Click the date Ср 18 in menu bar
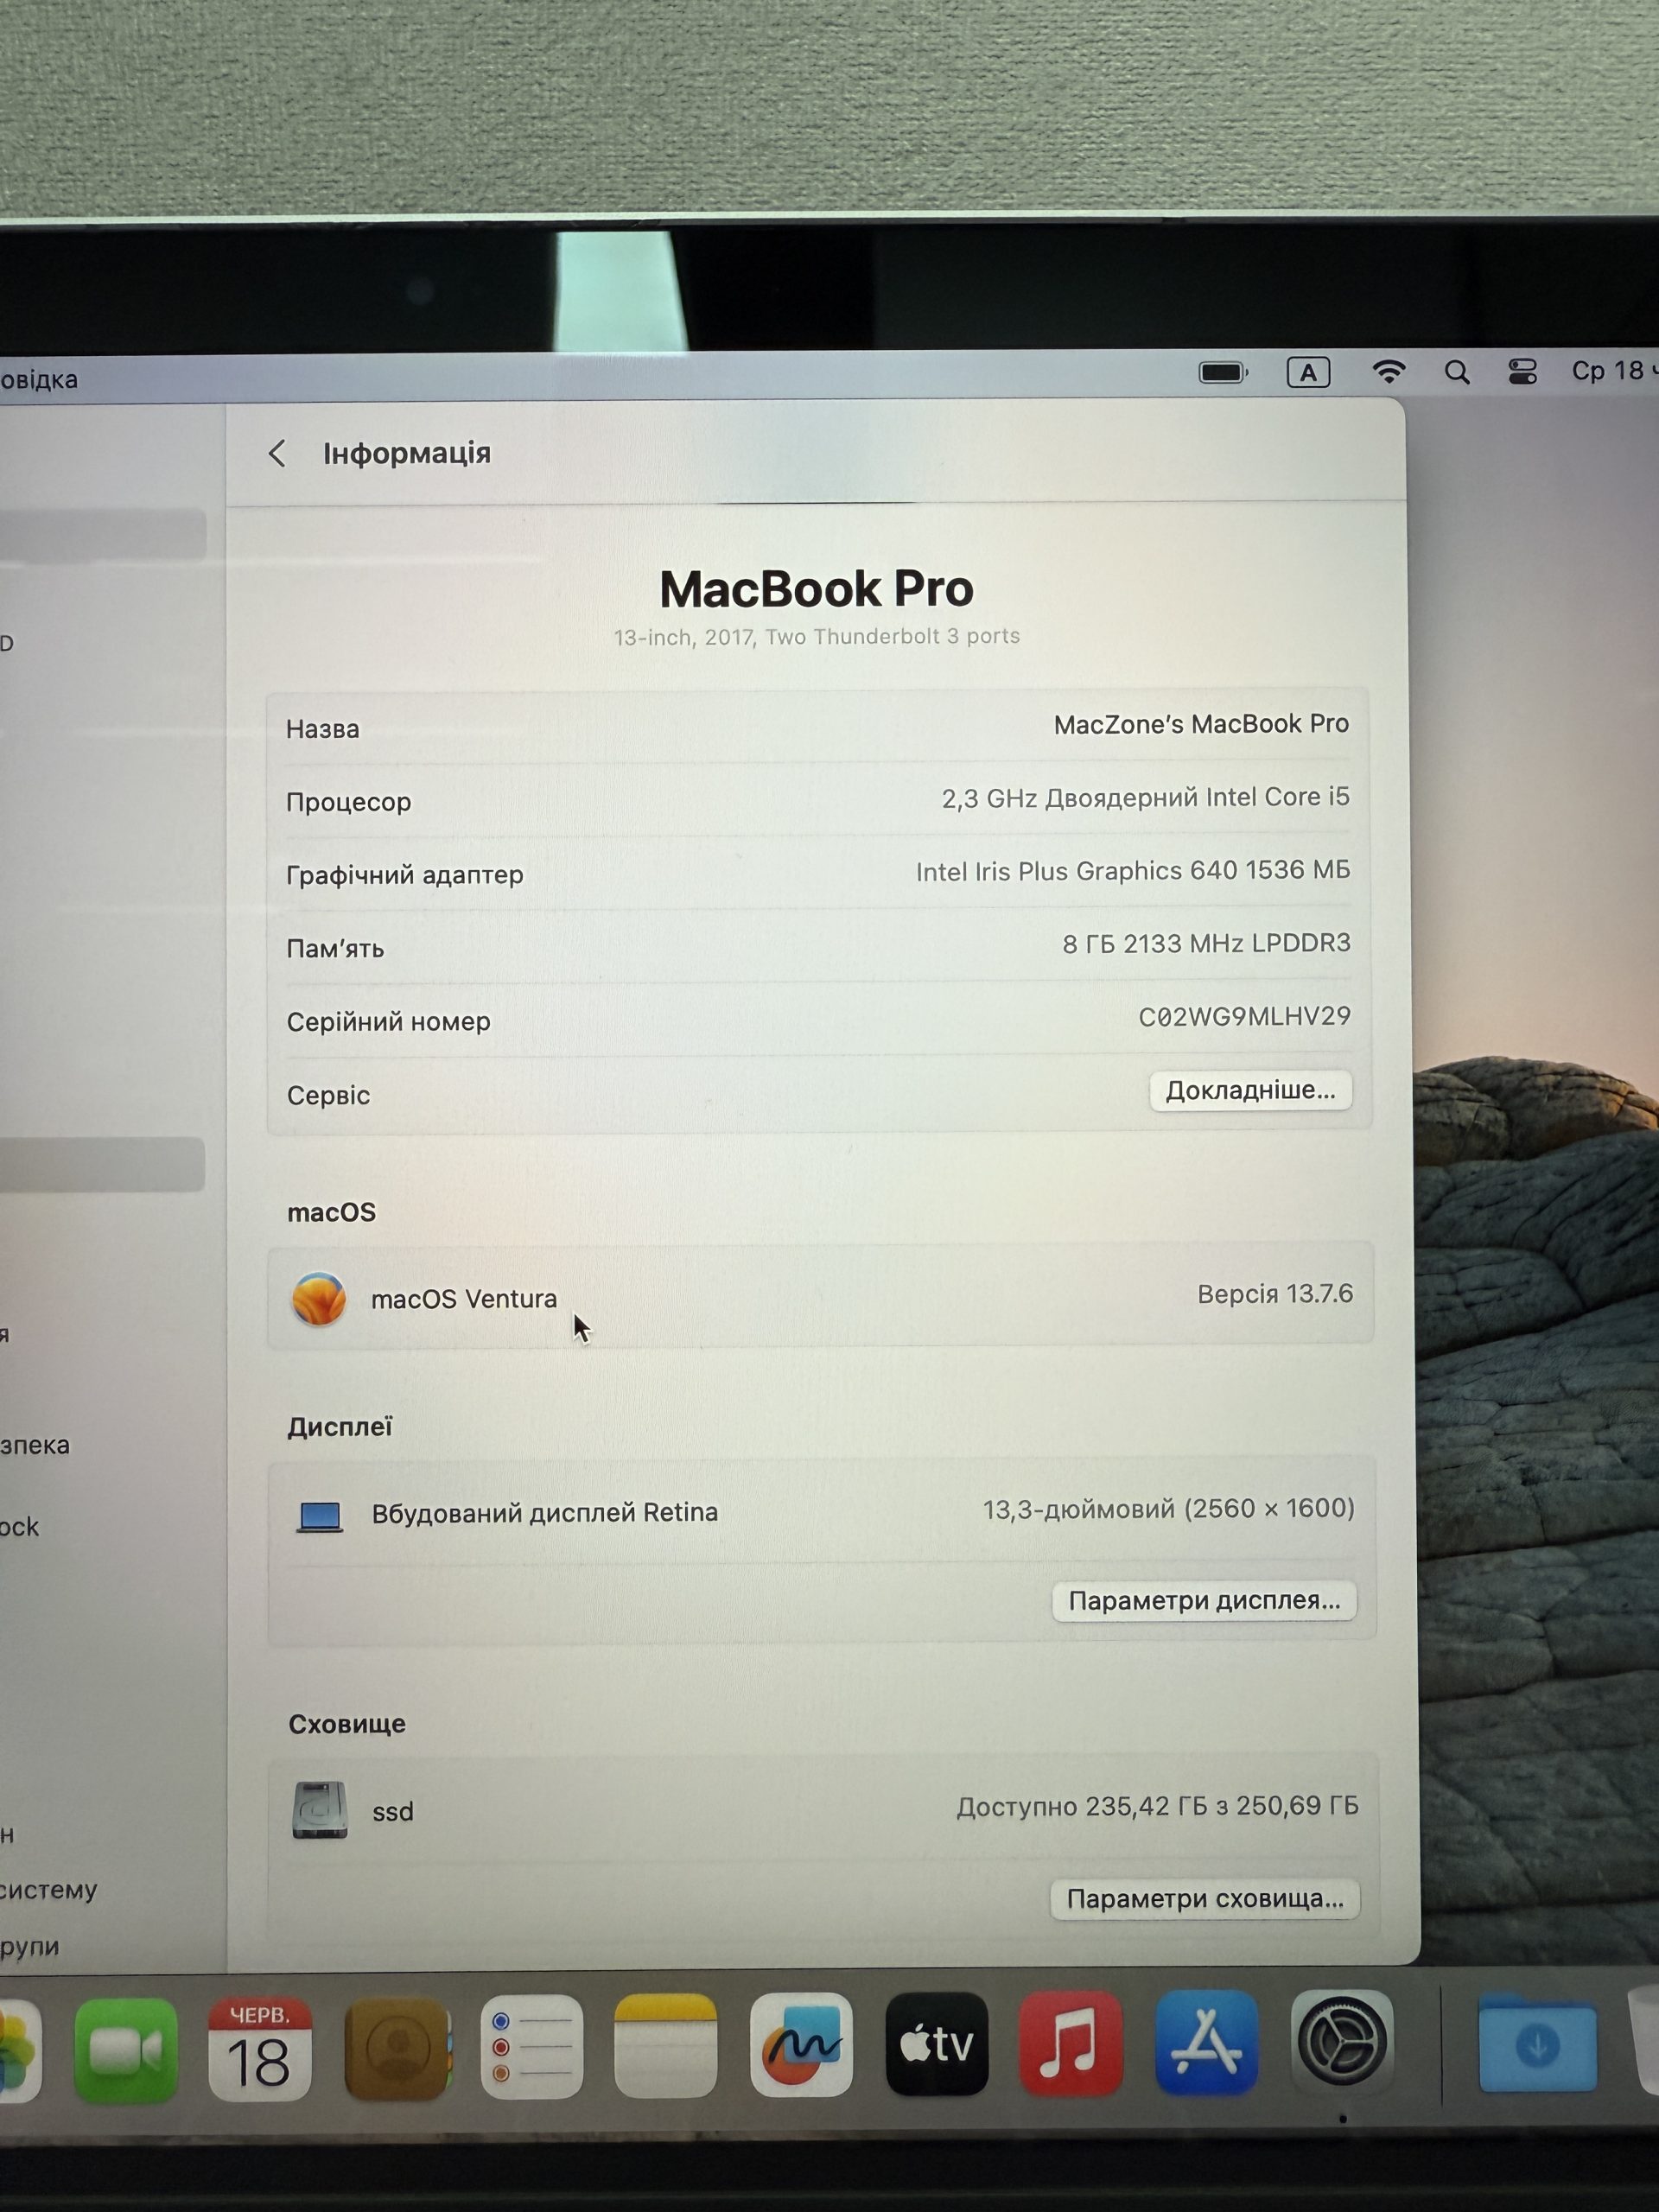The image size is (1659, 2212). tap(1613, 371)
